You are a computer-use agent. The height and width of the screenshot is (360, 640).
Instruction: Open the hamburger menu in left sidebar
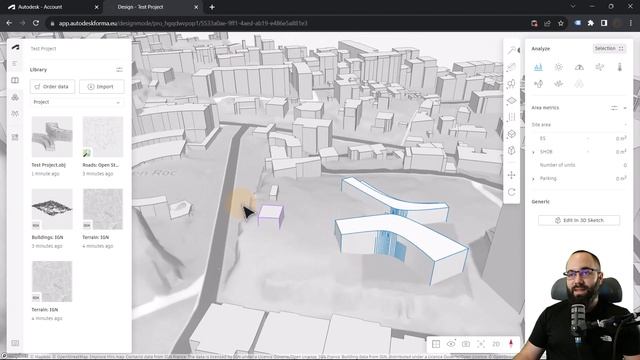tap(15, 64)
